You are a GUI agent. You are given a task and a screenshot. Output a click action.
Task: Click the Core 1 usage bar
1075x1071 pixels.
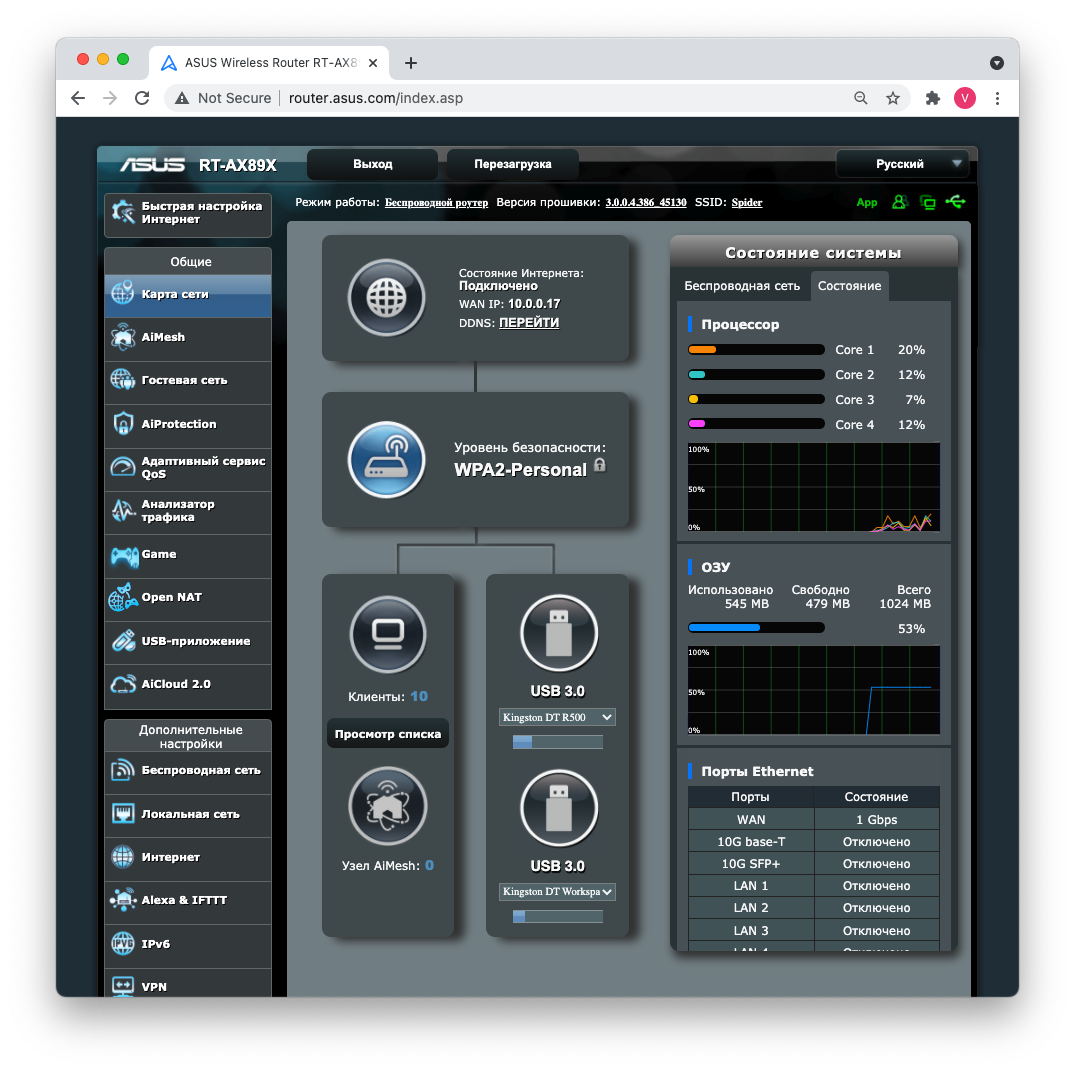click(x=756, y=350)
